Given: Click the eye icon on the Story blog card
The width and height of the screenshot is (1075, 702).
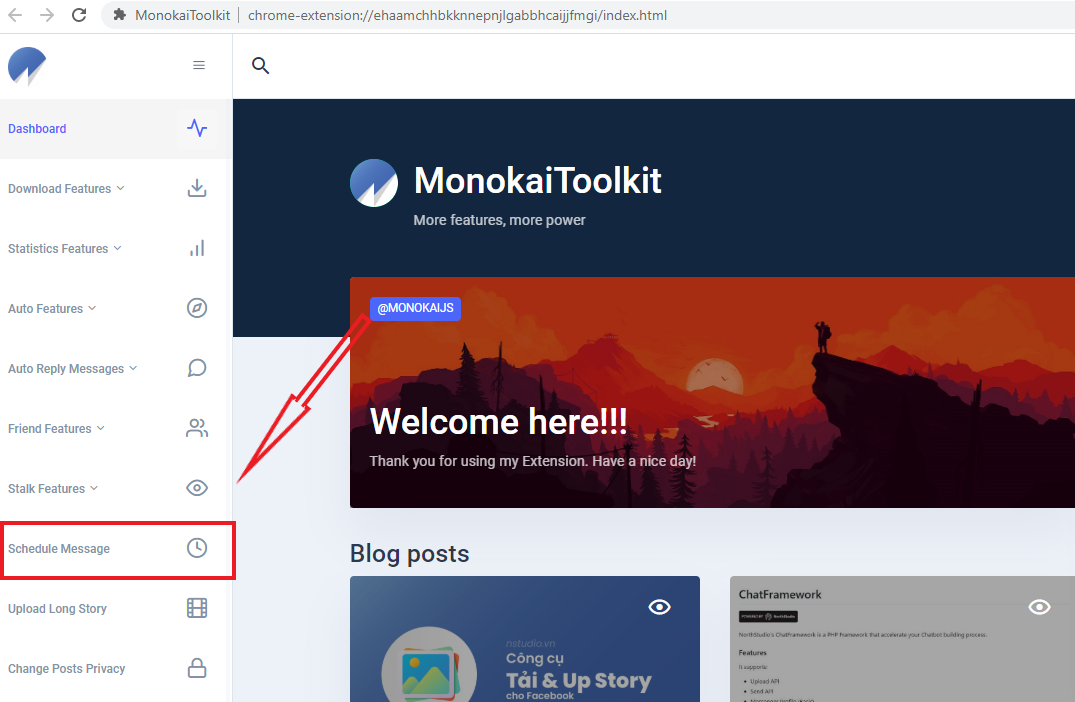Looking at the screenshot, I should click(660, 607).
